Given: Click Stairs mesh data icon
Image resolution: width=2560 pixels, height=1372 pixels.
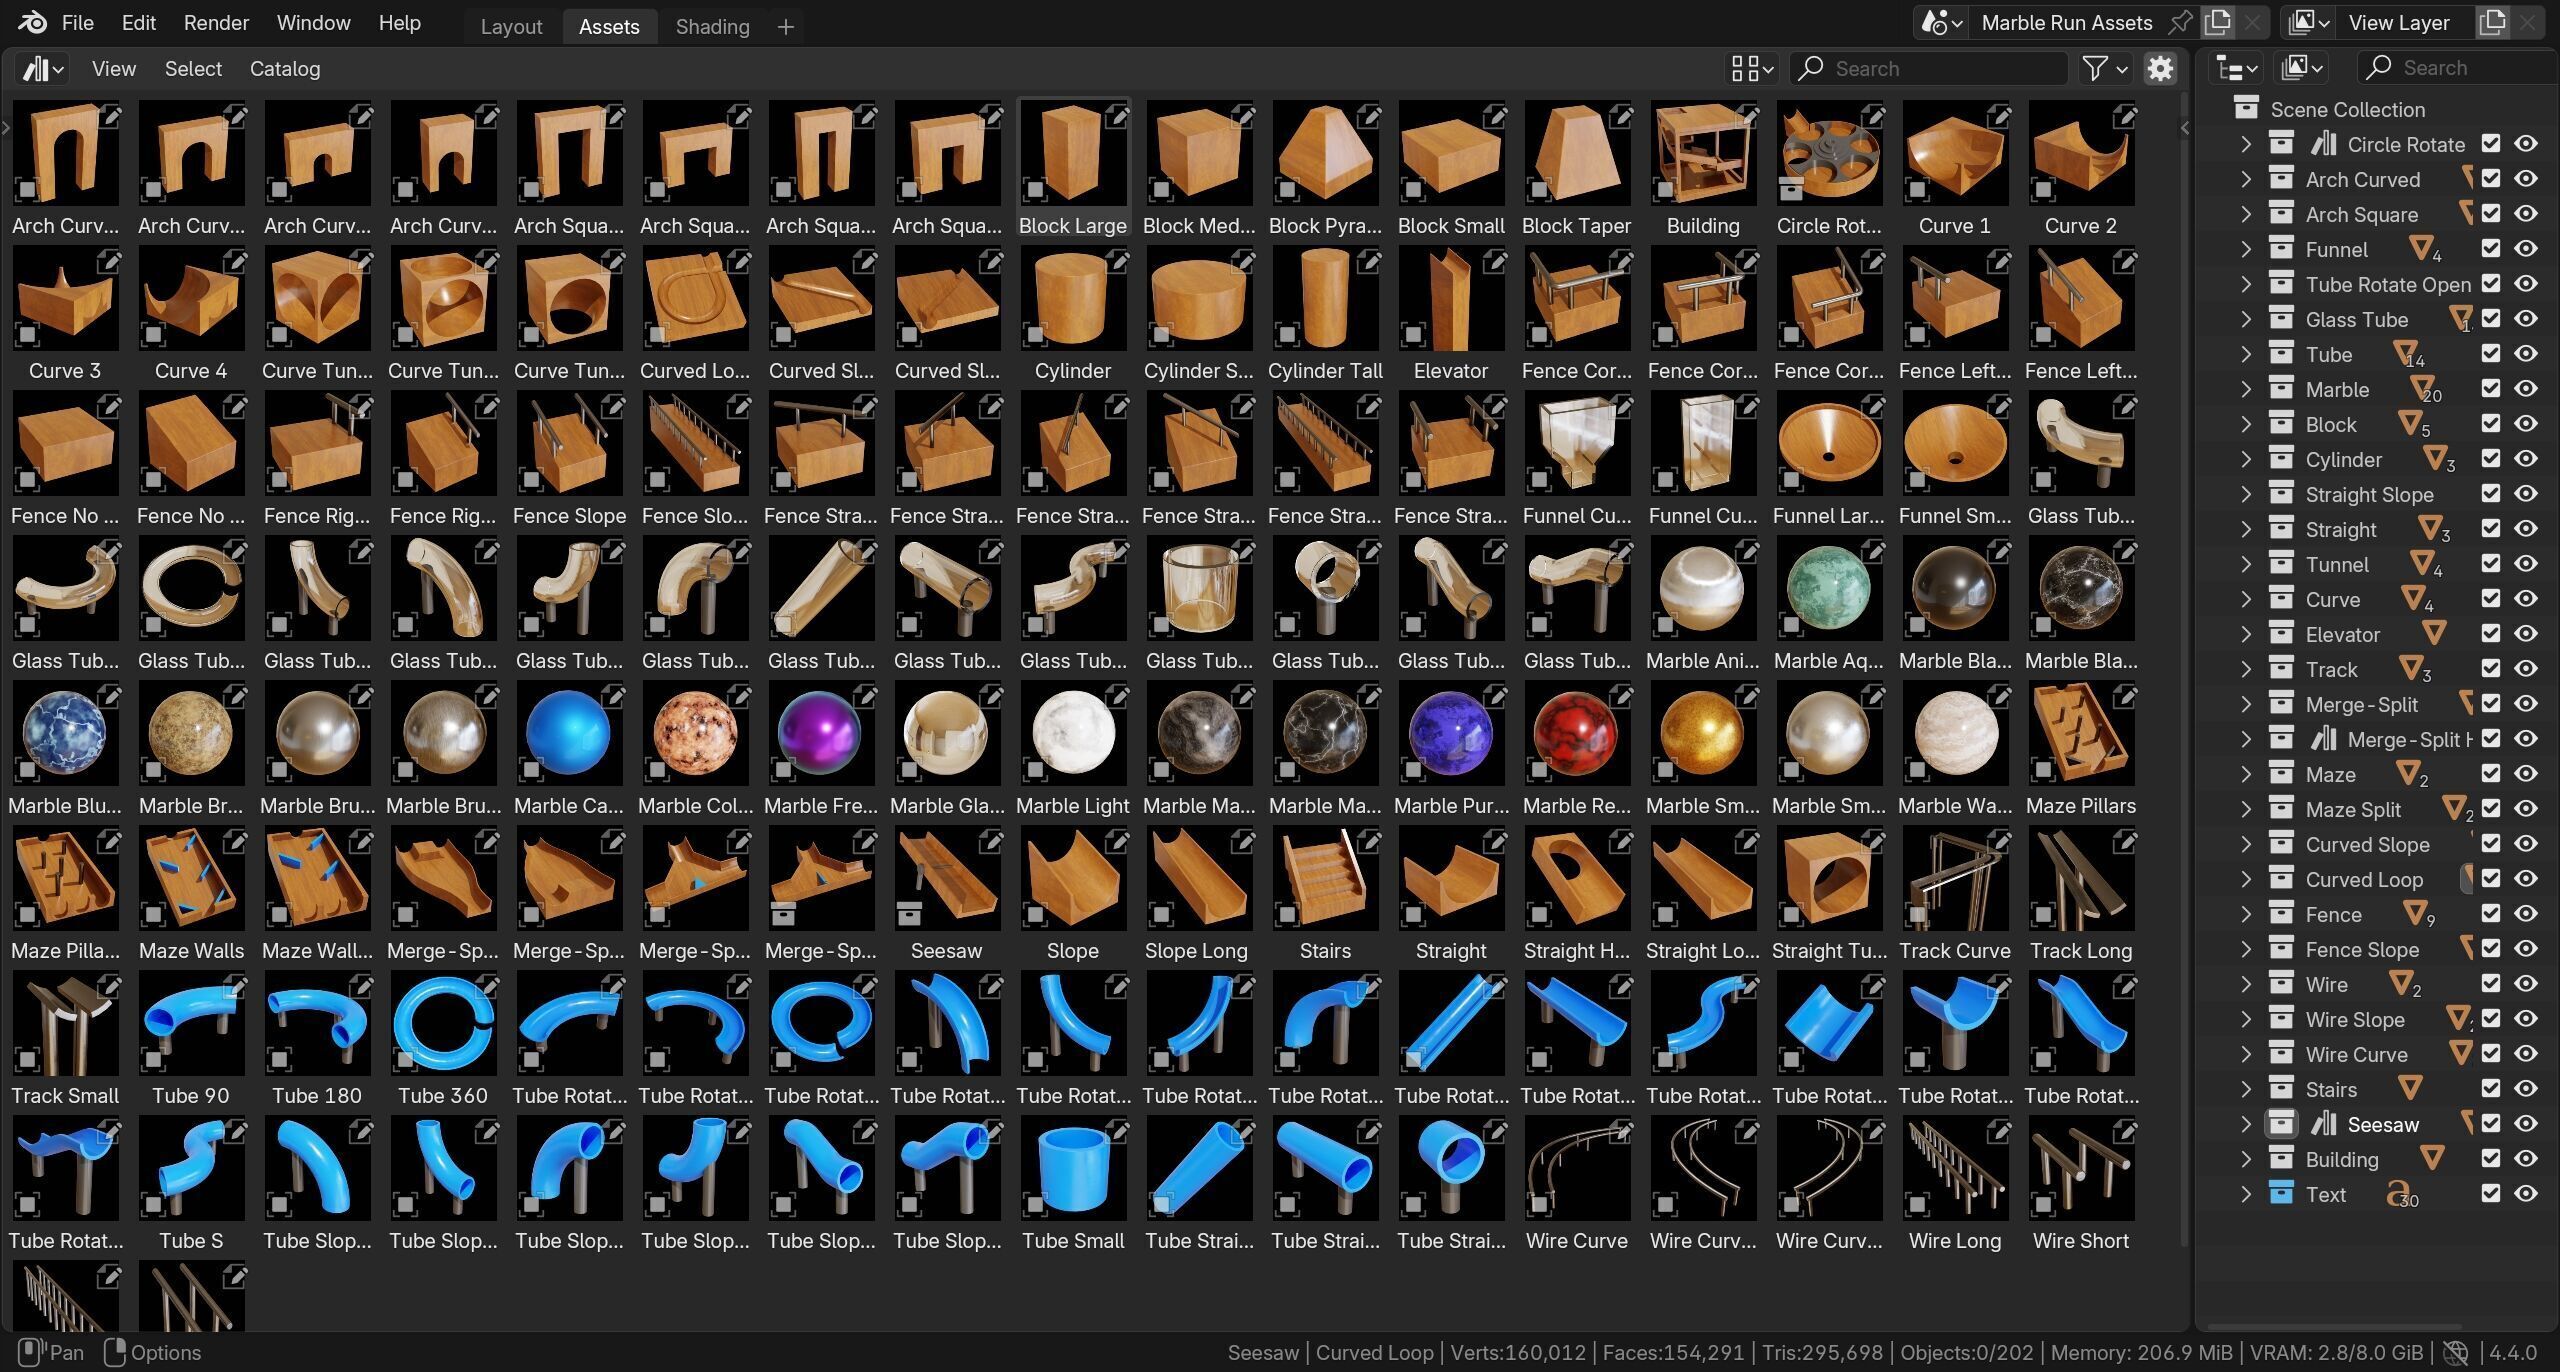Looking at the screenshot, I should (x=2410, y=1088).
